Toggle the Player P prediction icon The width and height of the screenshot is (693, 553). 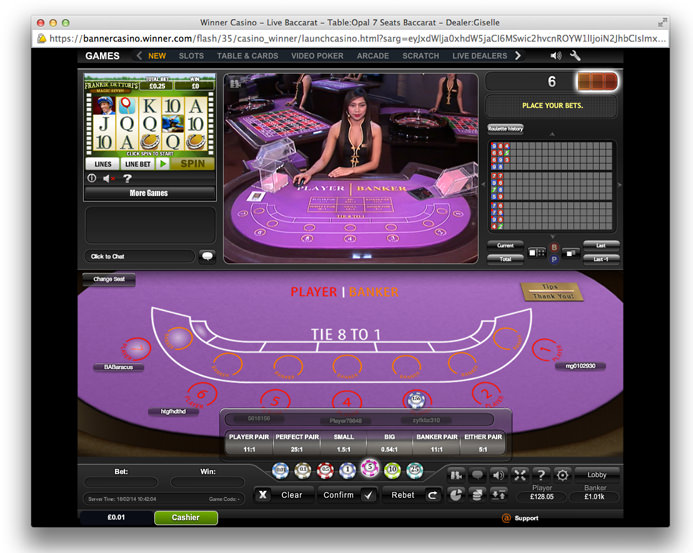554,259
